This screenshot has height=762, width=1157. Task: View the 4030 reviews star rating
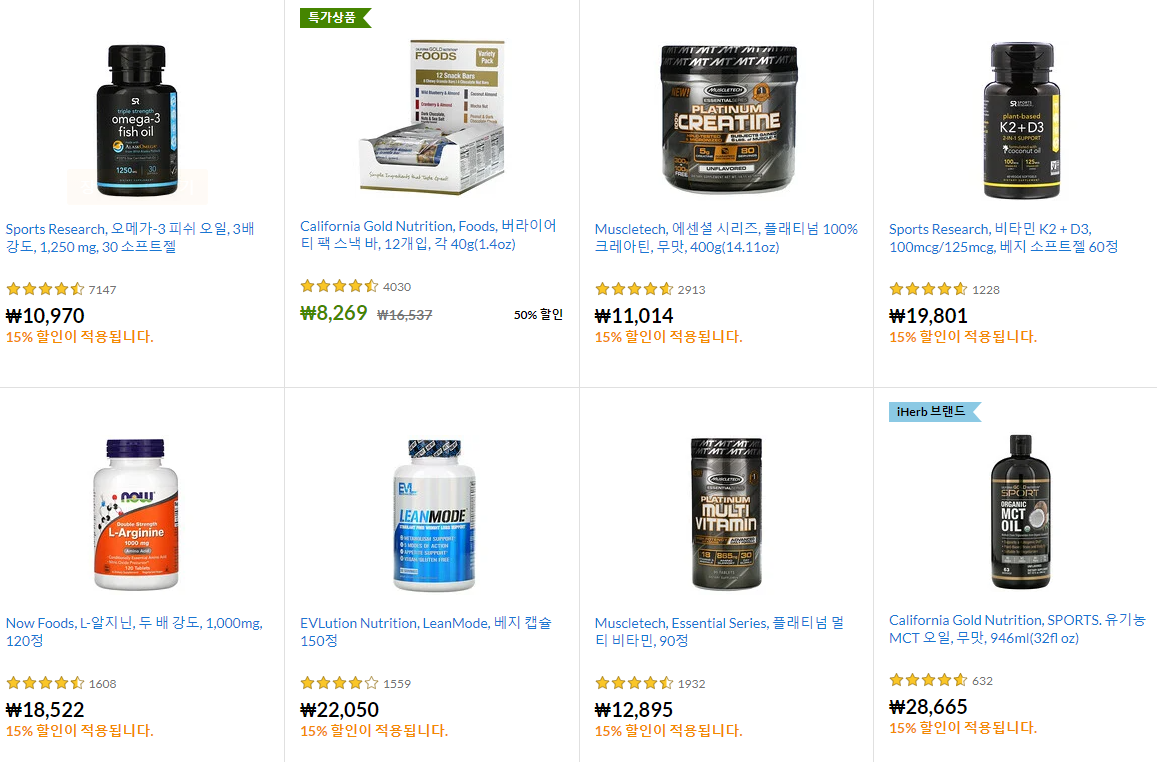(356, 286)
